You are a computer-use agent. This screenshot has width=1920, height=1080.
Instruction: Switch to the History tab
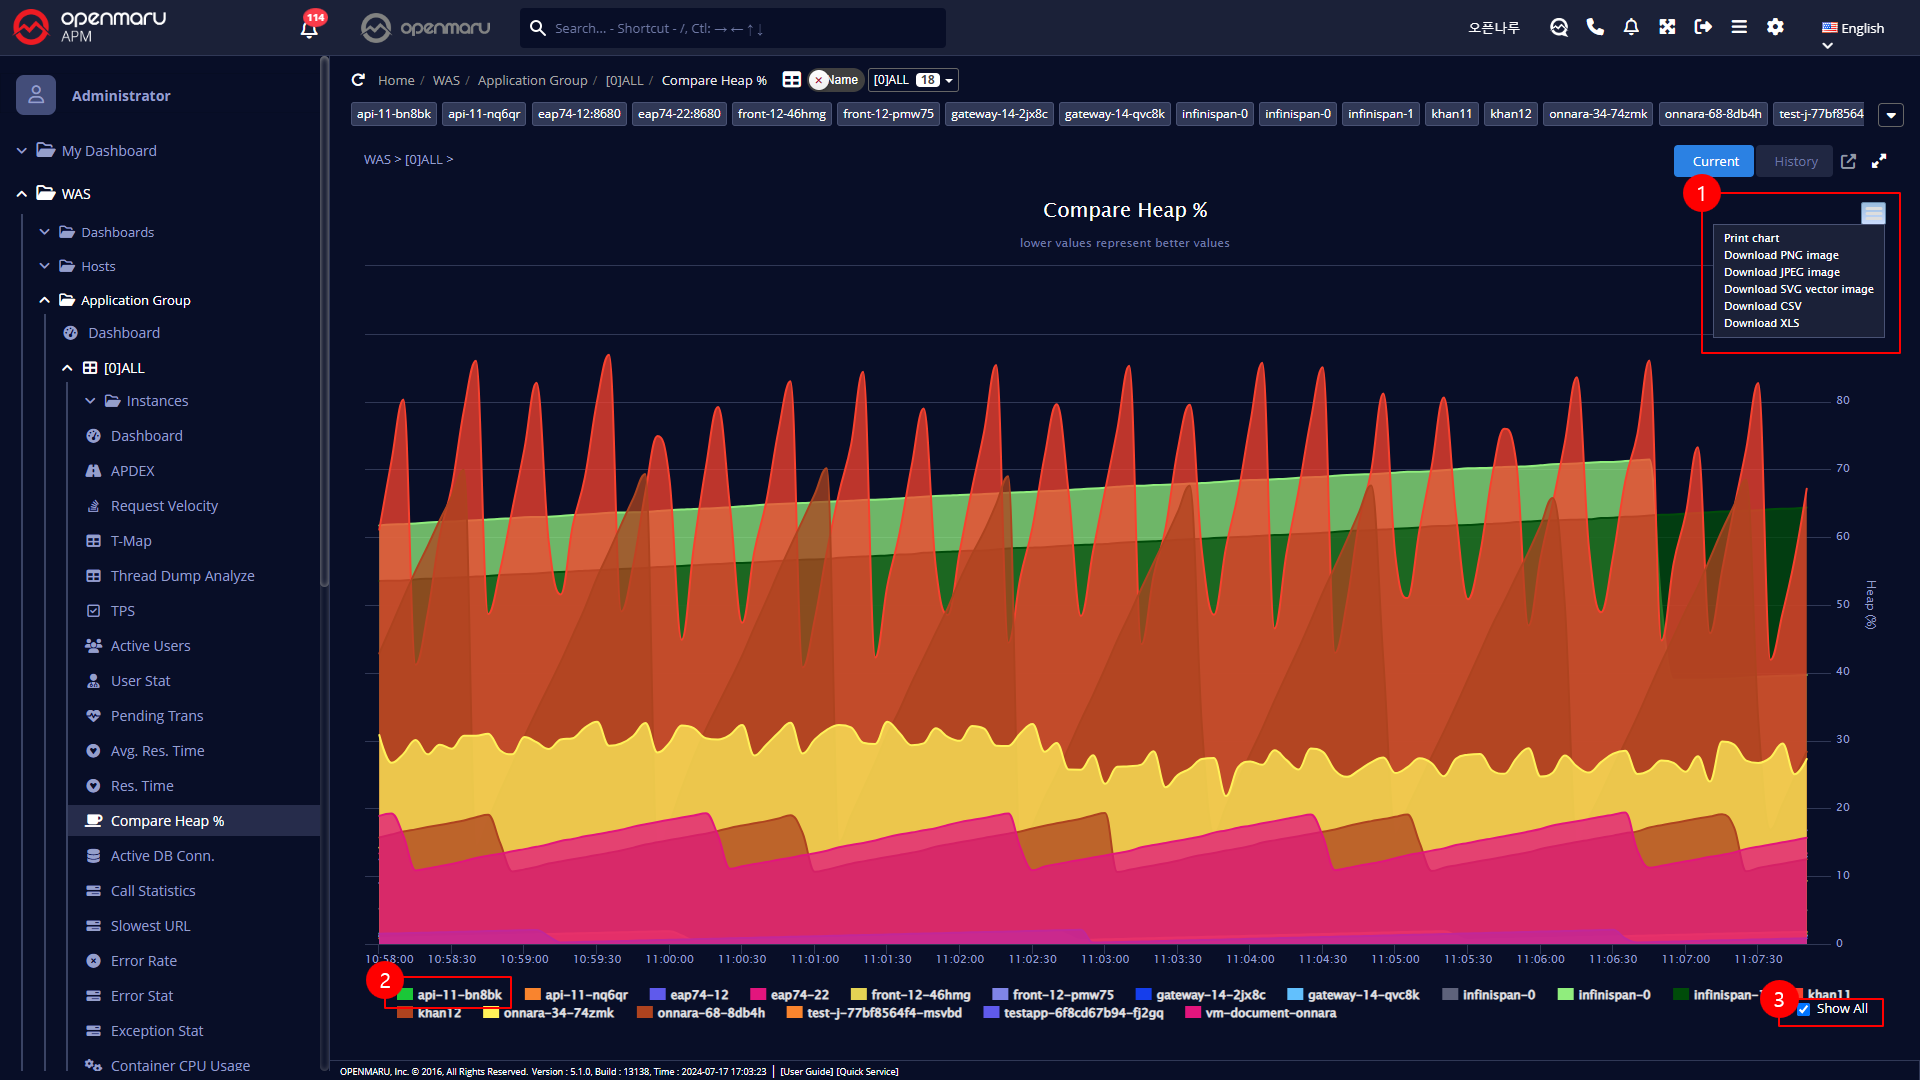pyautogui.click(x=1795, y=161)
